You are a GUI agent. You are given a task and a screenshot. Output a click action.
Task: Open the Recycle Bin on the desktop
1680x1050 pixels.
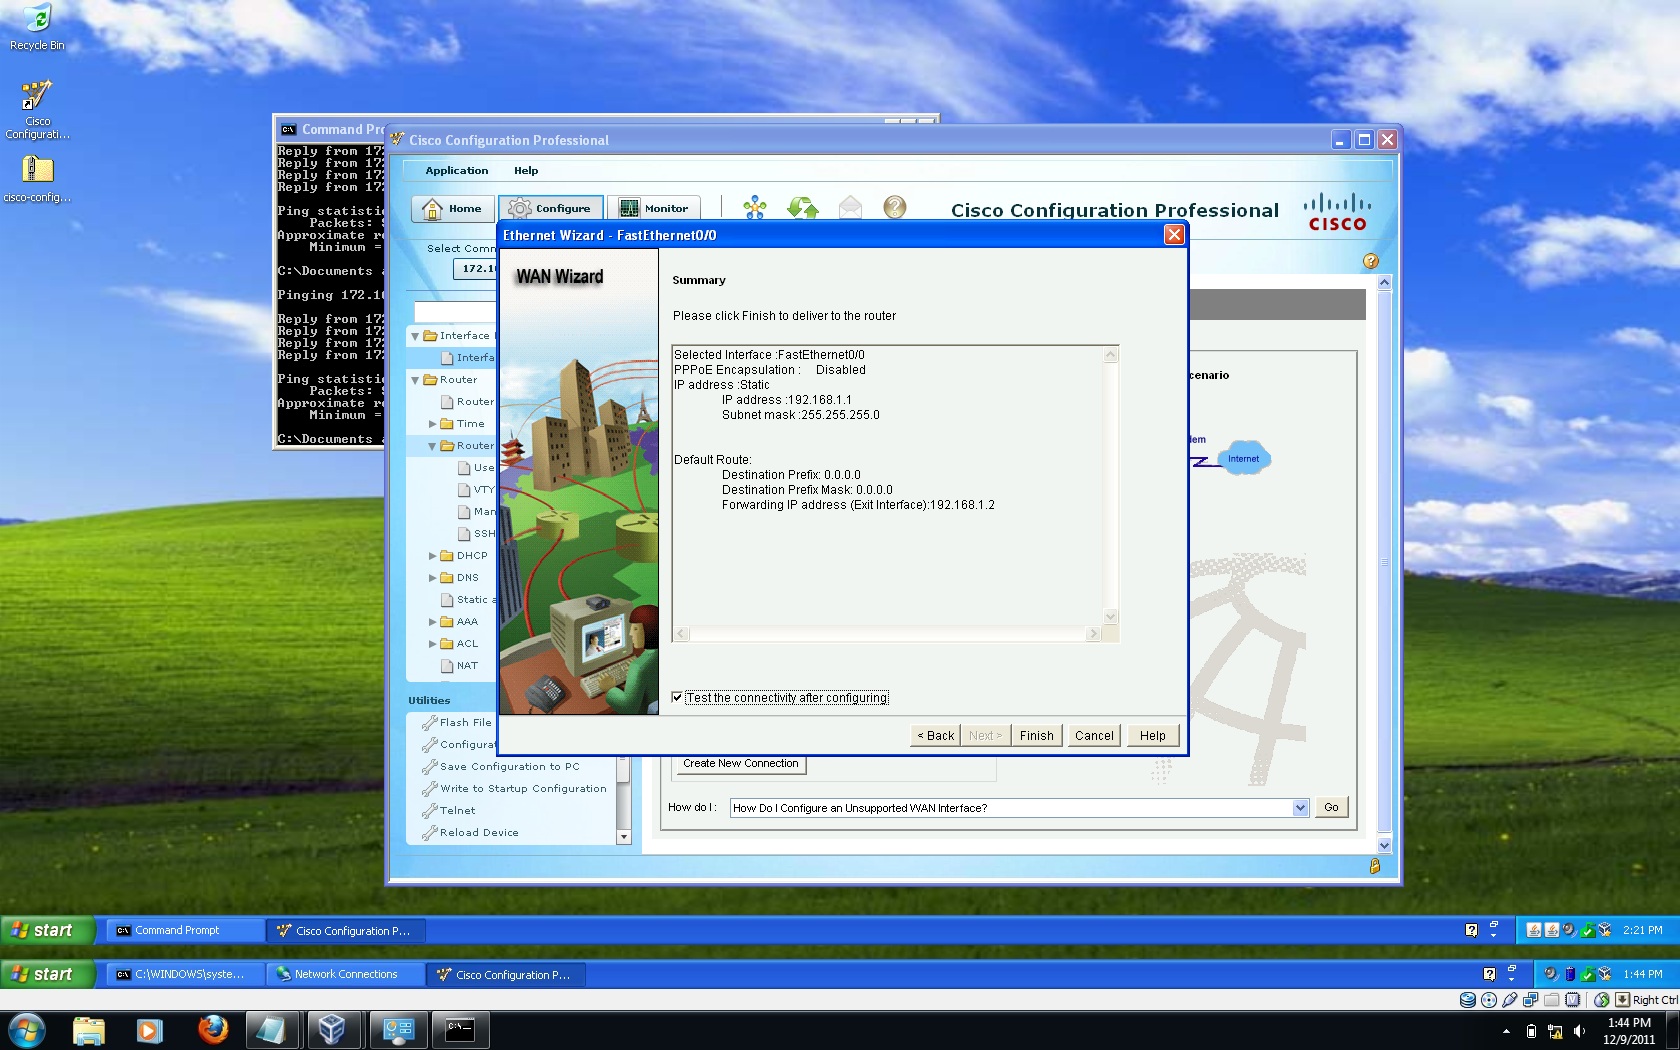pos(37,27)
